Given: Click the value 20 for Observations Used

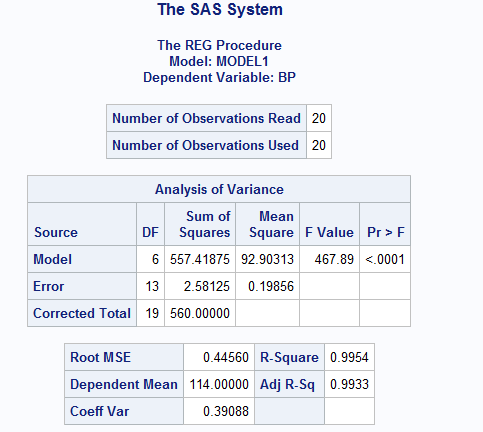Looking at the screenshot, I should 319,145.
